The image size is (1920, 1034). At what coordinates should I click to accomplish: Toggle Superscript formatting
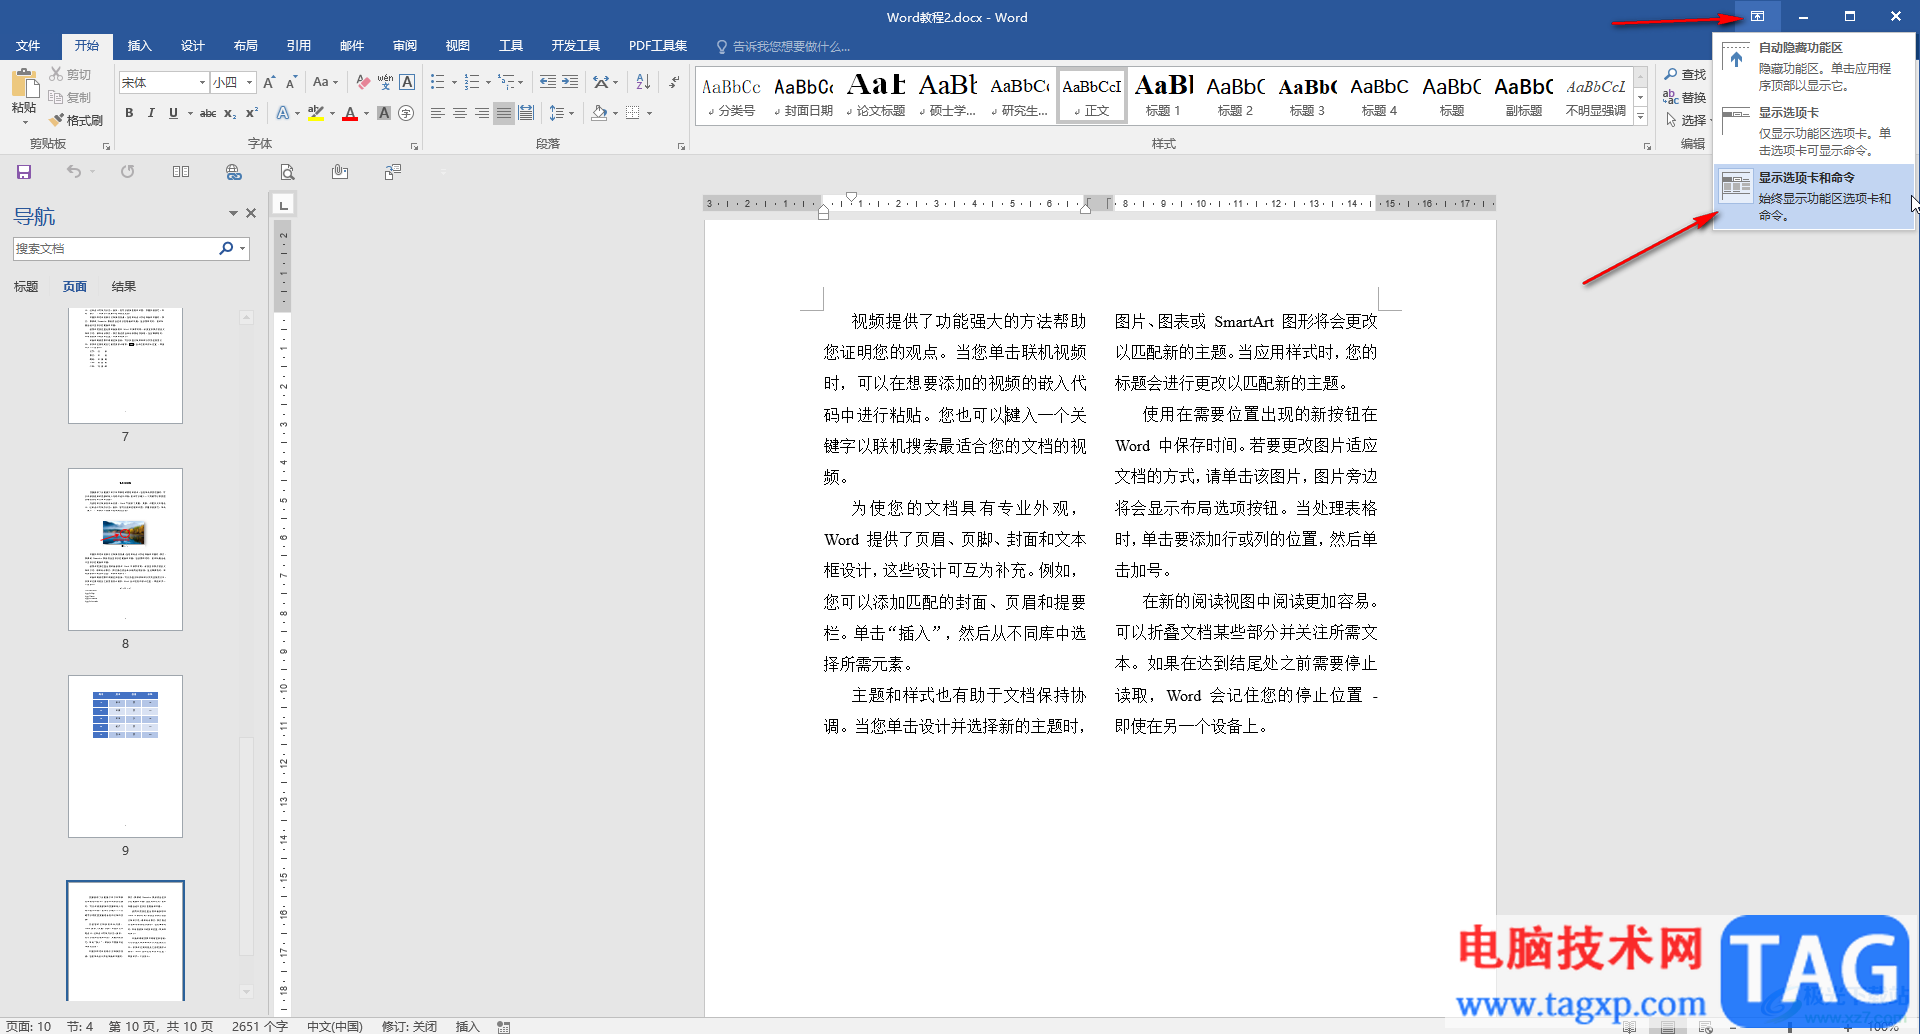coord(252,113)
